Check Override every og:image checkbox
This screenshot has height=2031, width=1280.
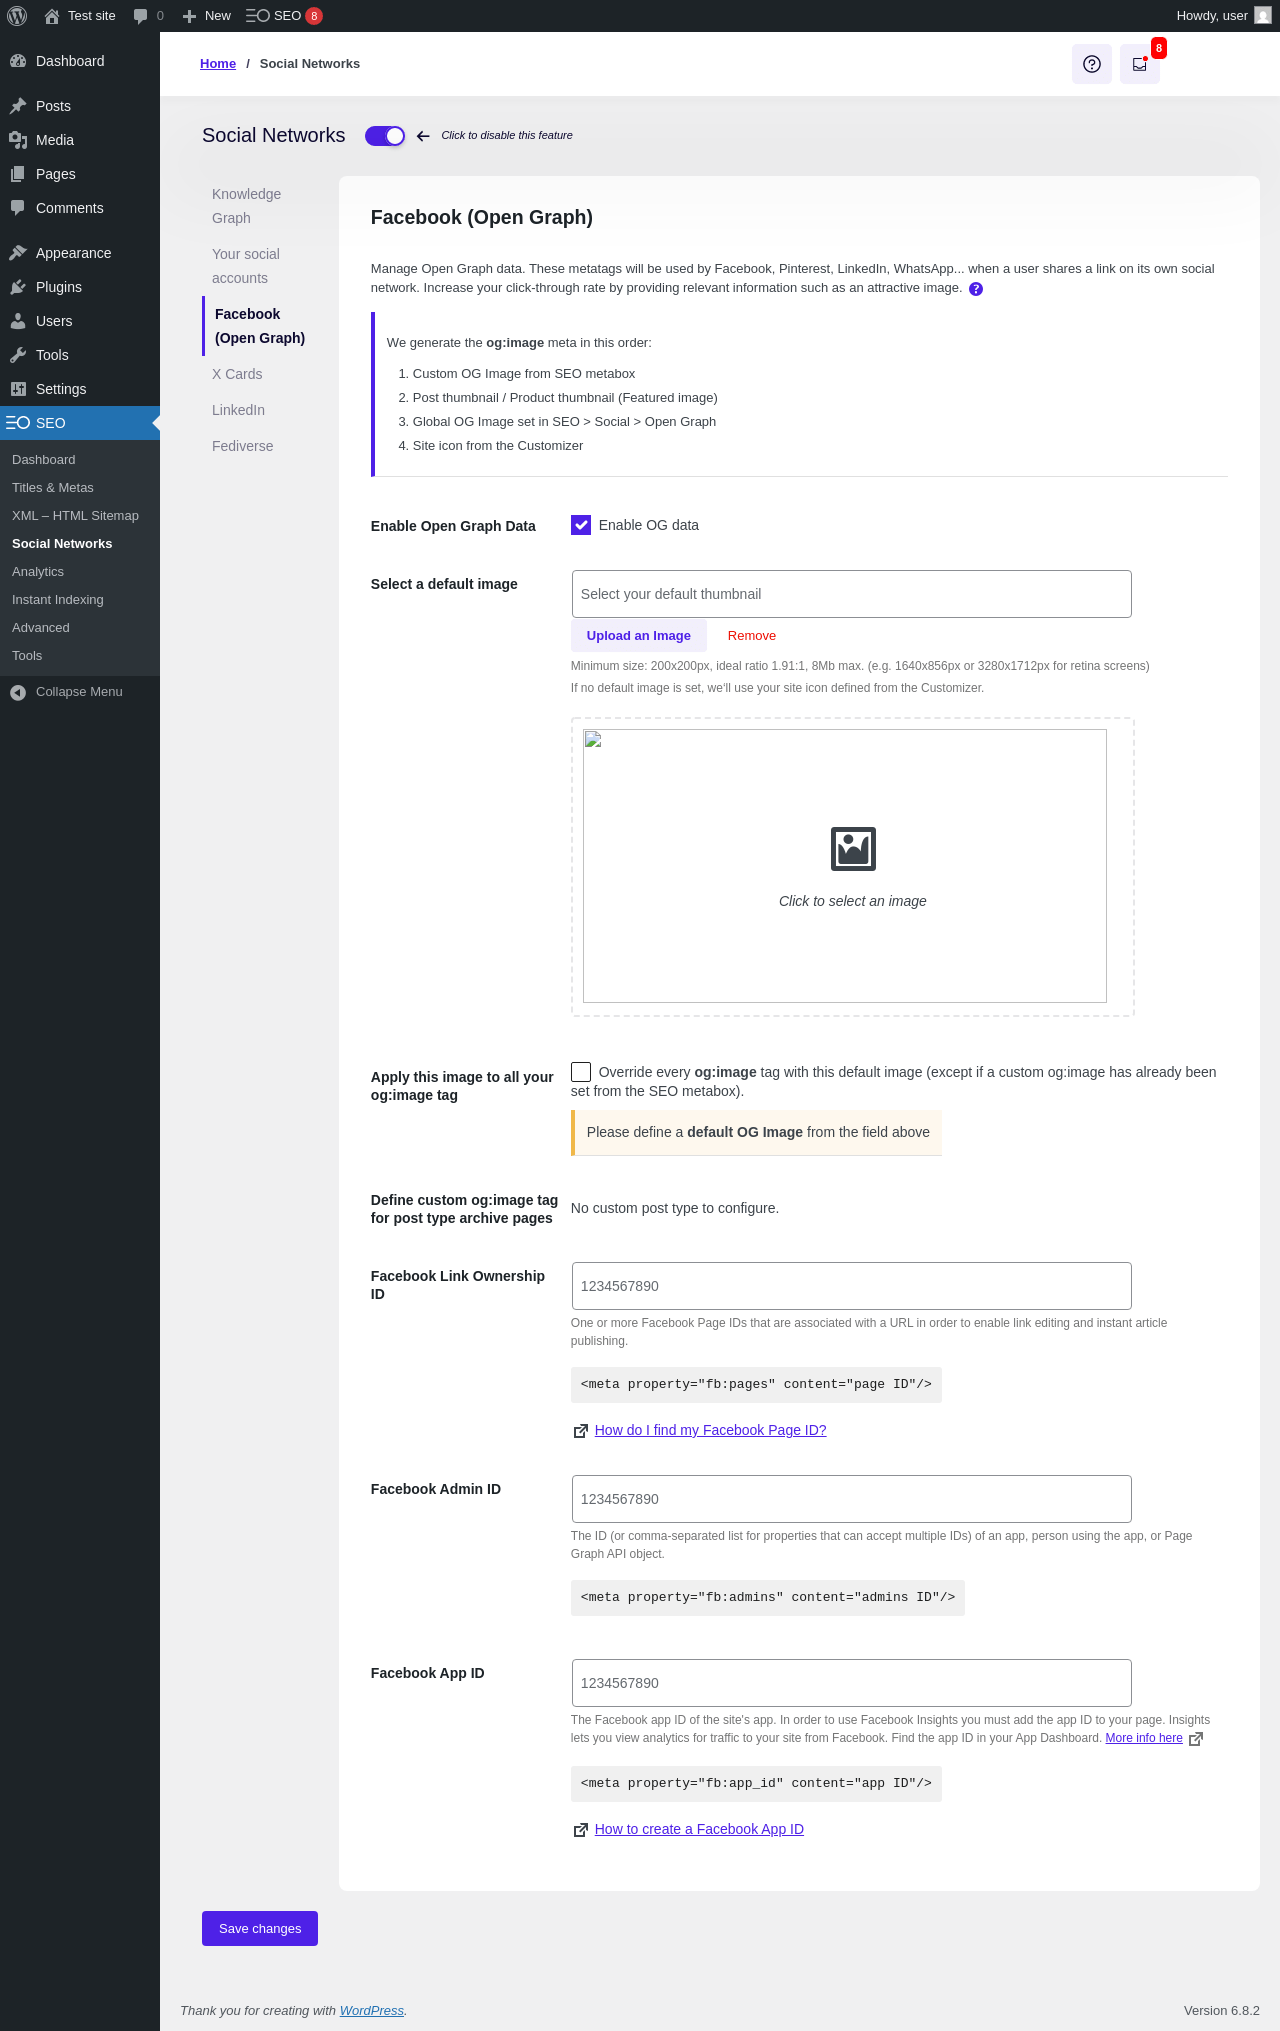click(581, 1072)
